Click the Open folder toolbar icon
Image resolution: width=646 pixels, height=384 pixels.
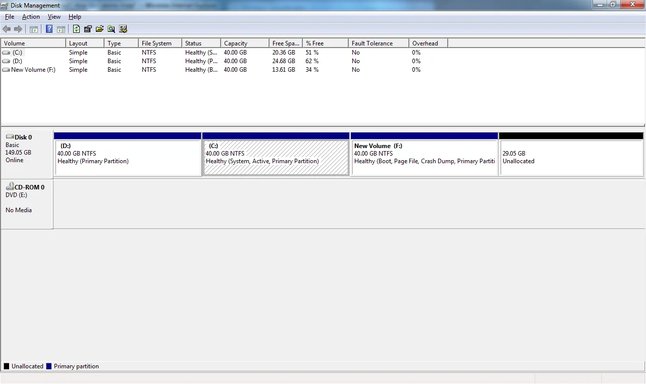pos(99,29)
